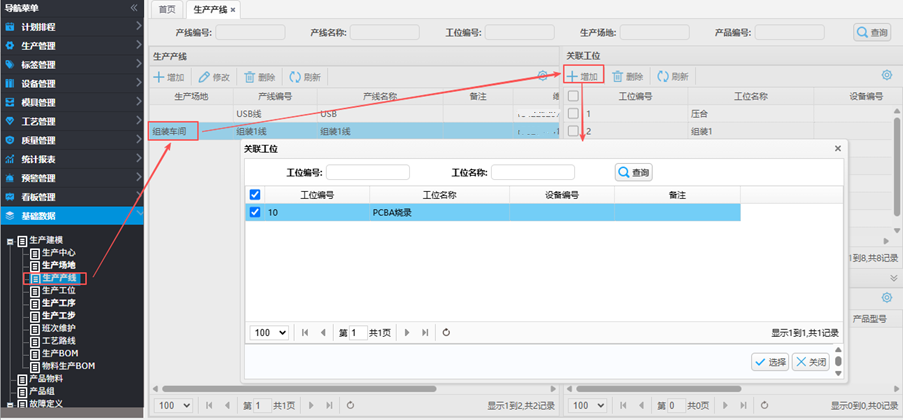Focus dialog 工位编号 input field
This screenshot has height=420, width=903.
tap(368, 172)
